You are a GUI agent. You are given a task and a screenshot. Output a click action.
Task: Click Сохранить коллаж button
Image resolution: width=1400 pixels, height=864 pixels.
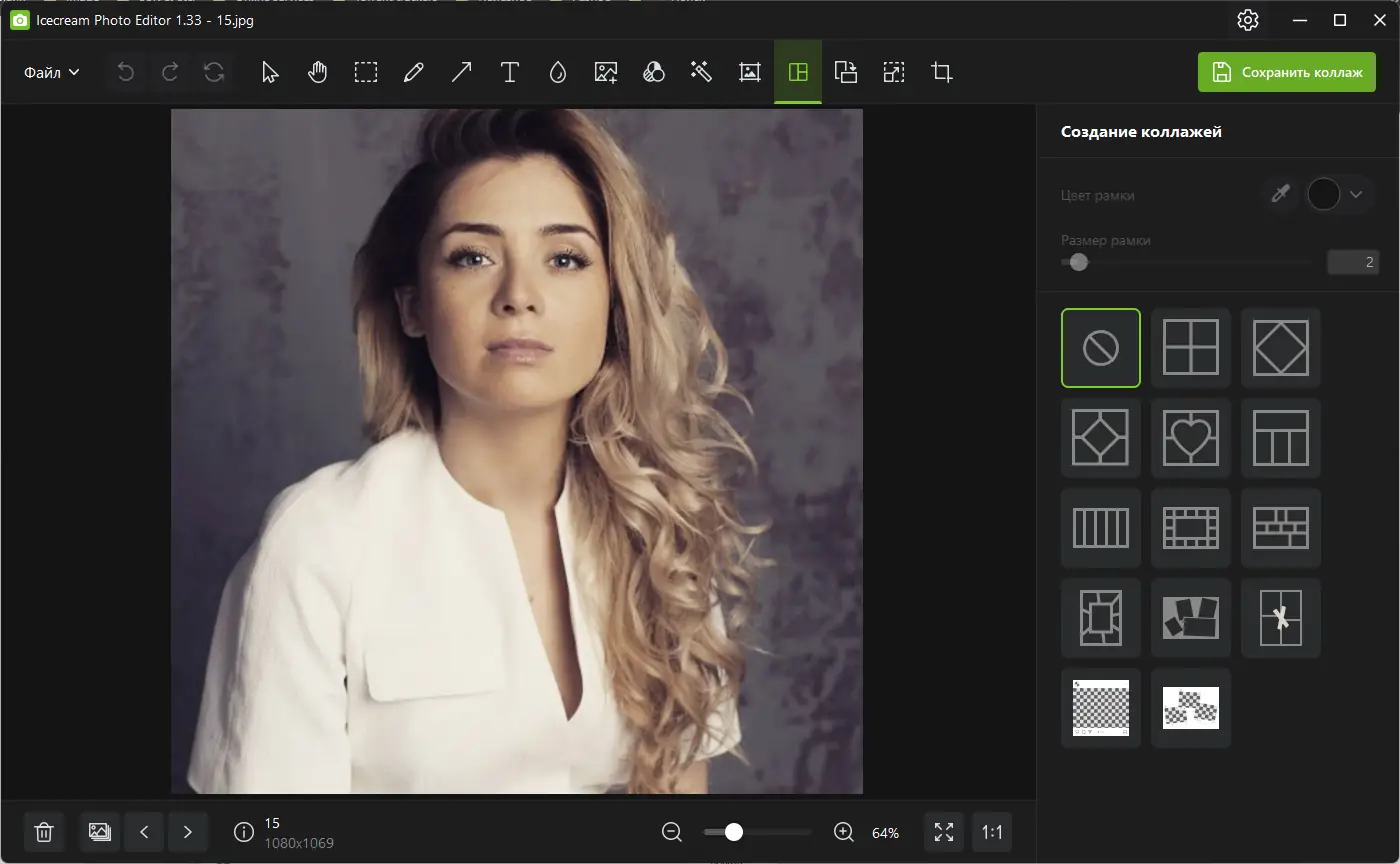coord(1287,72)
